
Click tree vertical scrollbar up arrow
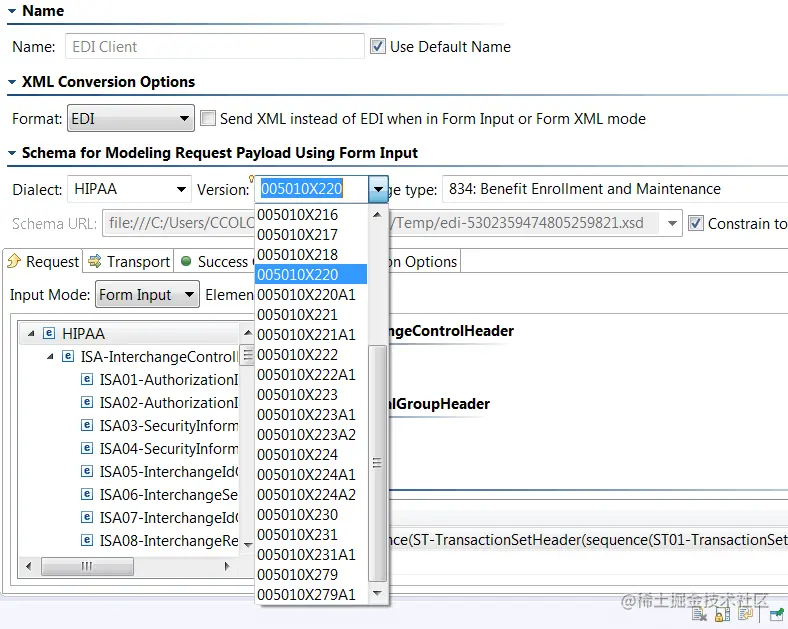pyautogui.click(x=247, y=333)
